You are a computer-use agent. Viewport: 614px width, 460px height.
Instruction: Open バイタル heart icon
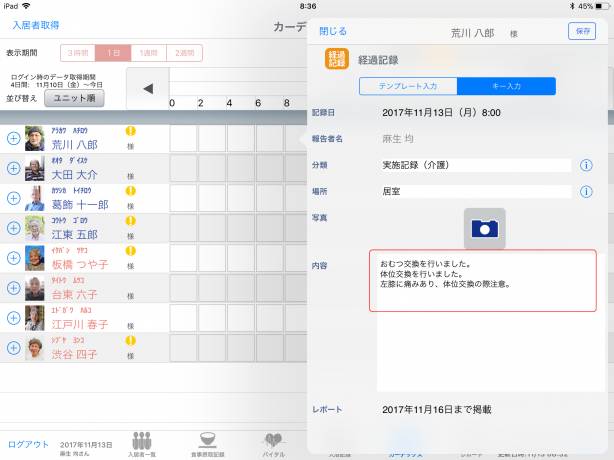point(272,443)
